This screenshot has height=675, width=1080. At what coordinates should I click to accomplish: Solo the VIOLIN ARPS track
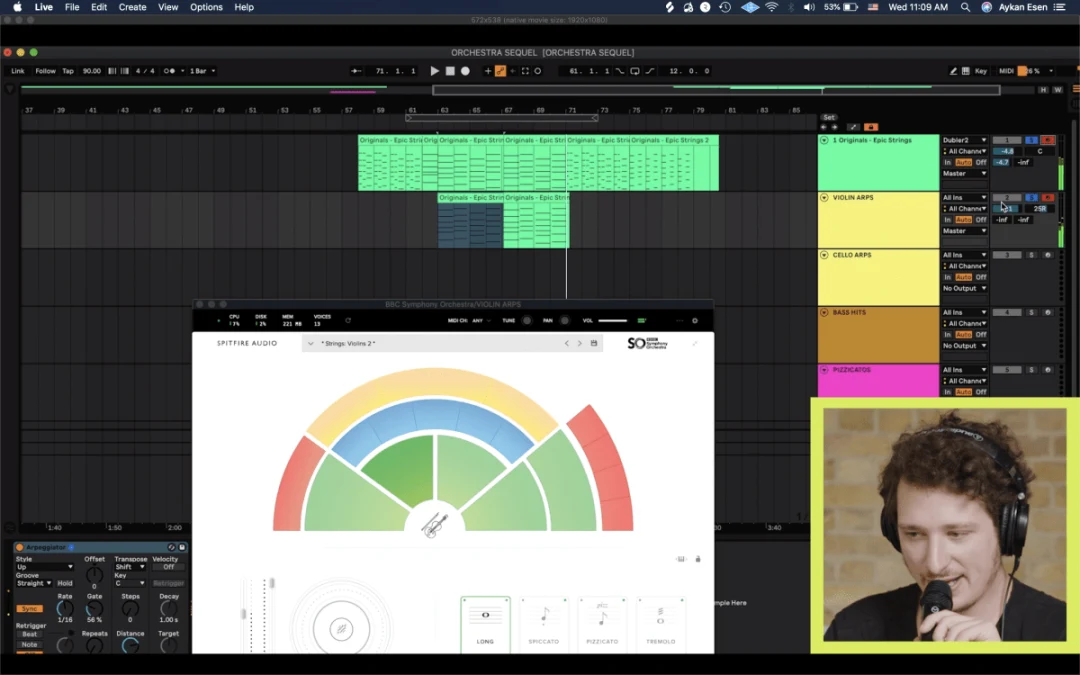[1032, 198]
